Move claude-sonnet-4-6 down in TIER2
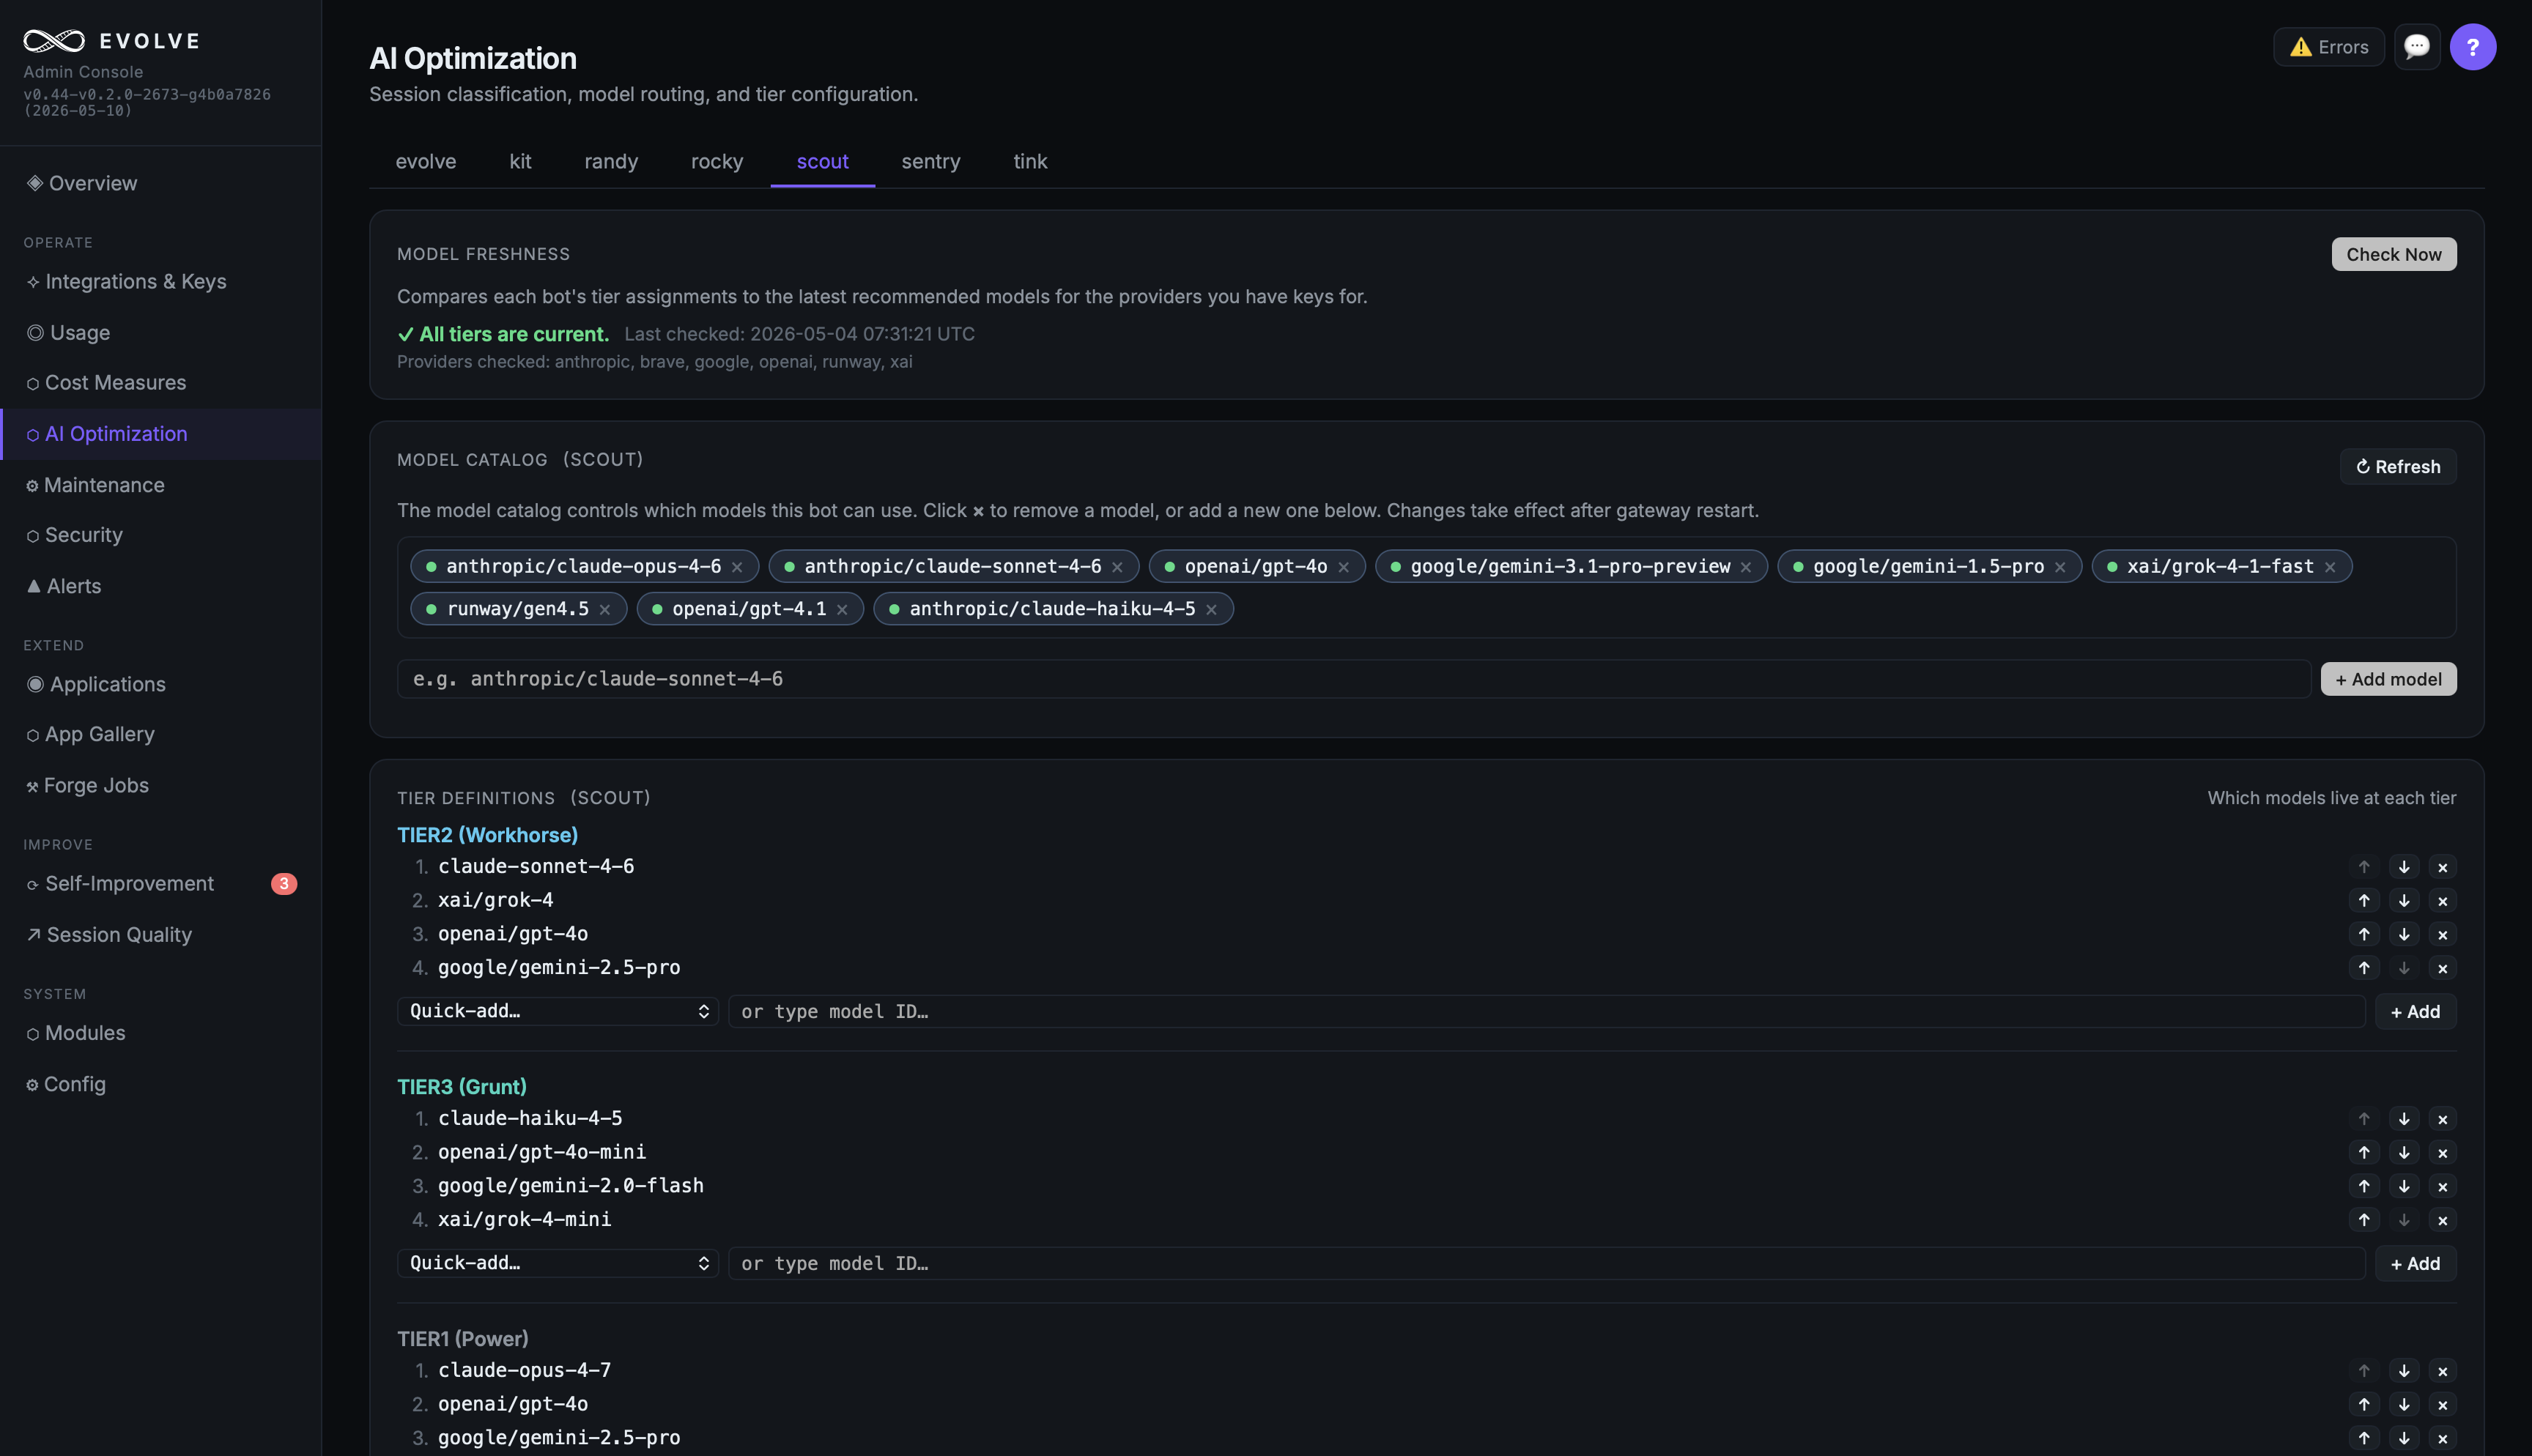2532x1456 pixels. (2404, 867)
